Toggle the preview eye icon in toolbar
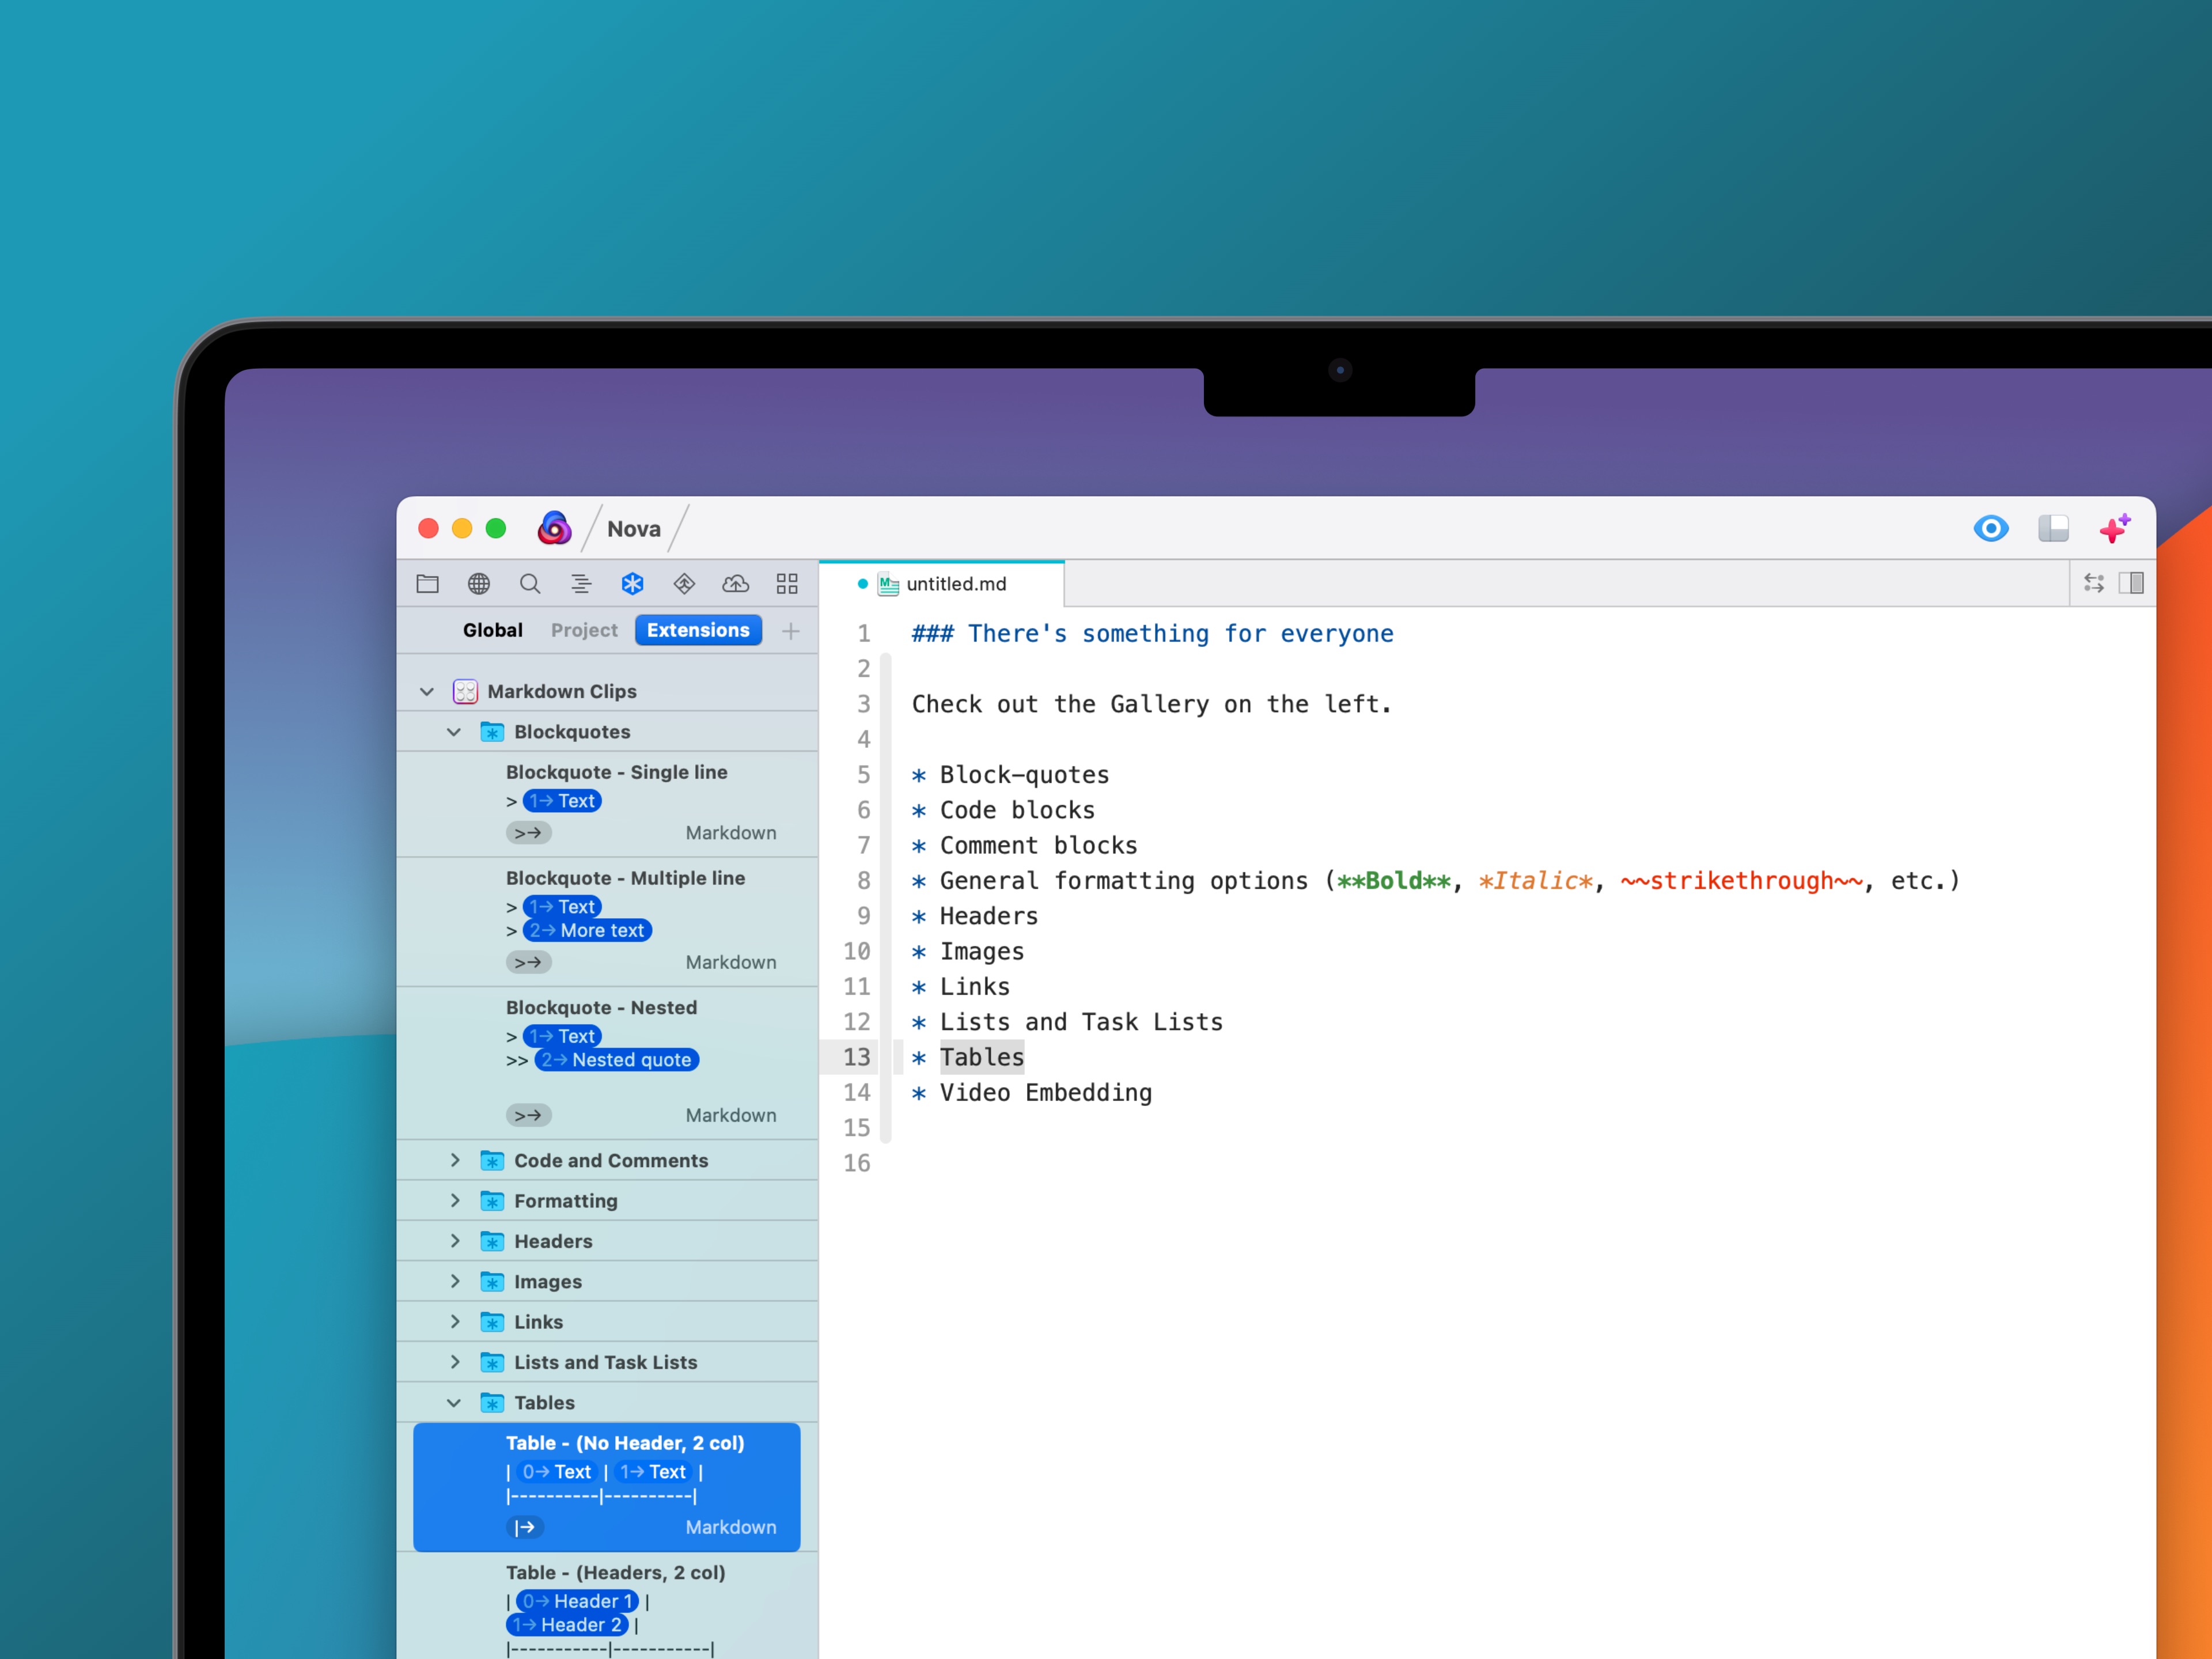Viewport: 2212px width, 1659px height. click(1991, 528)
